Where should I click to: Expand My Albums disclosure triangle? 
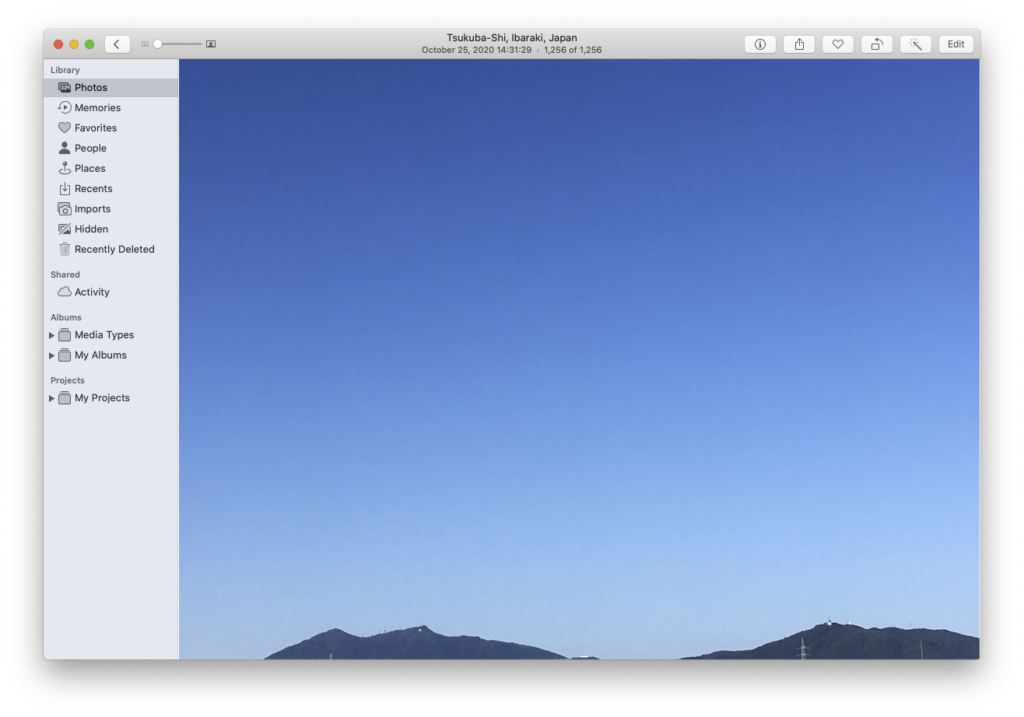coord(52,356)
